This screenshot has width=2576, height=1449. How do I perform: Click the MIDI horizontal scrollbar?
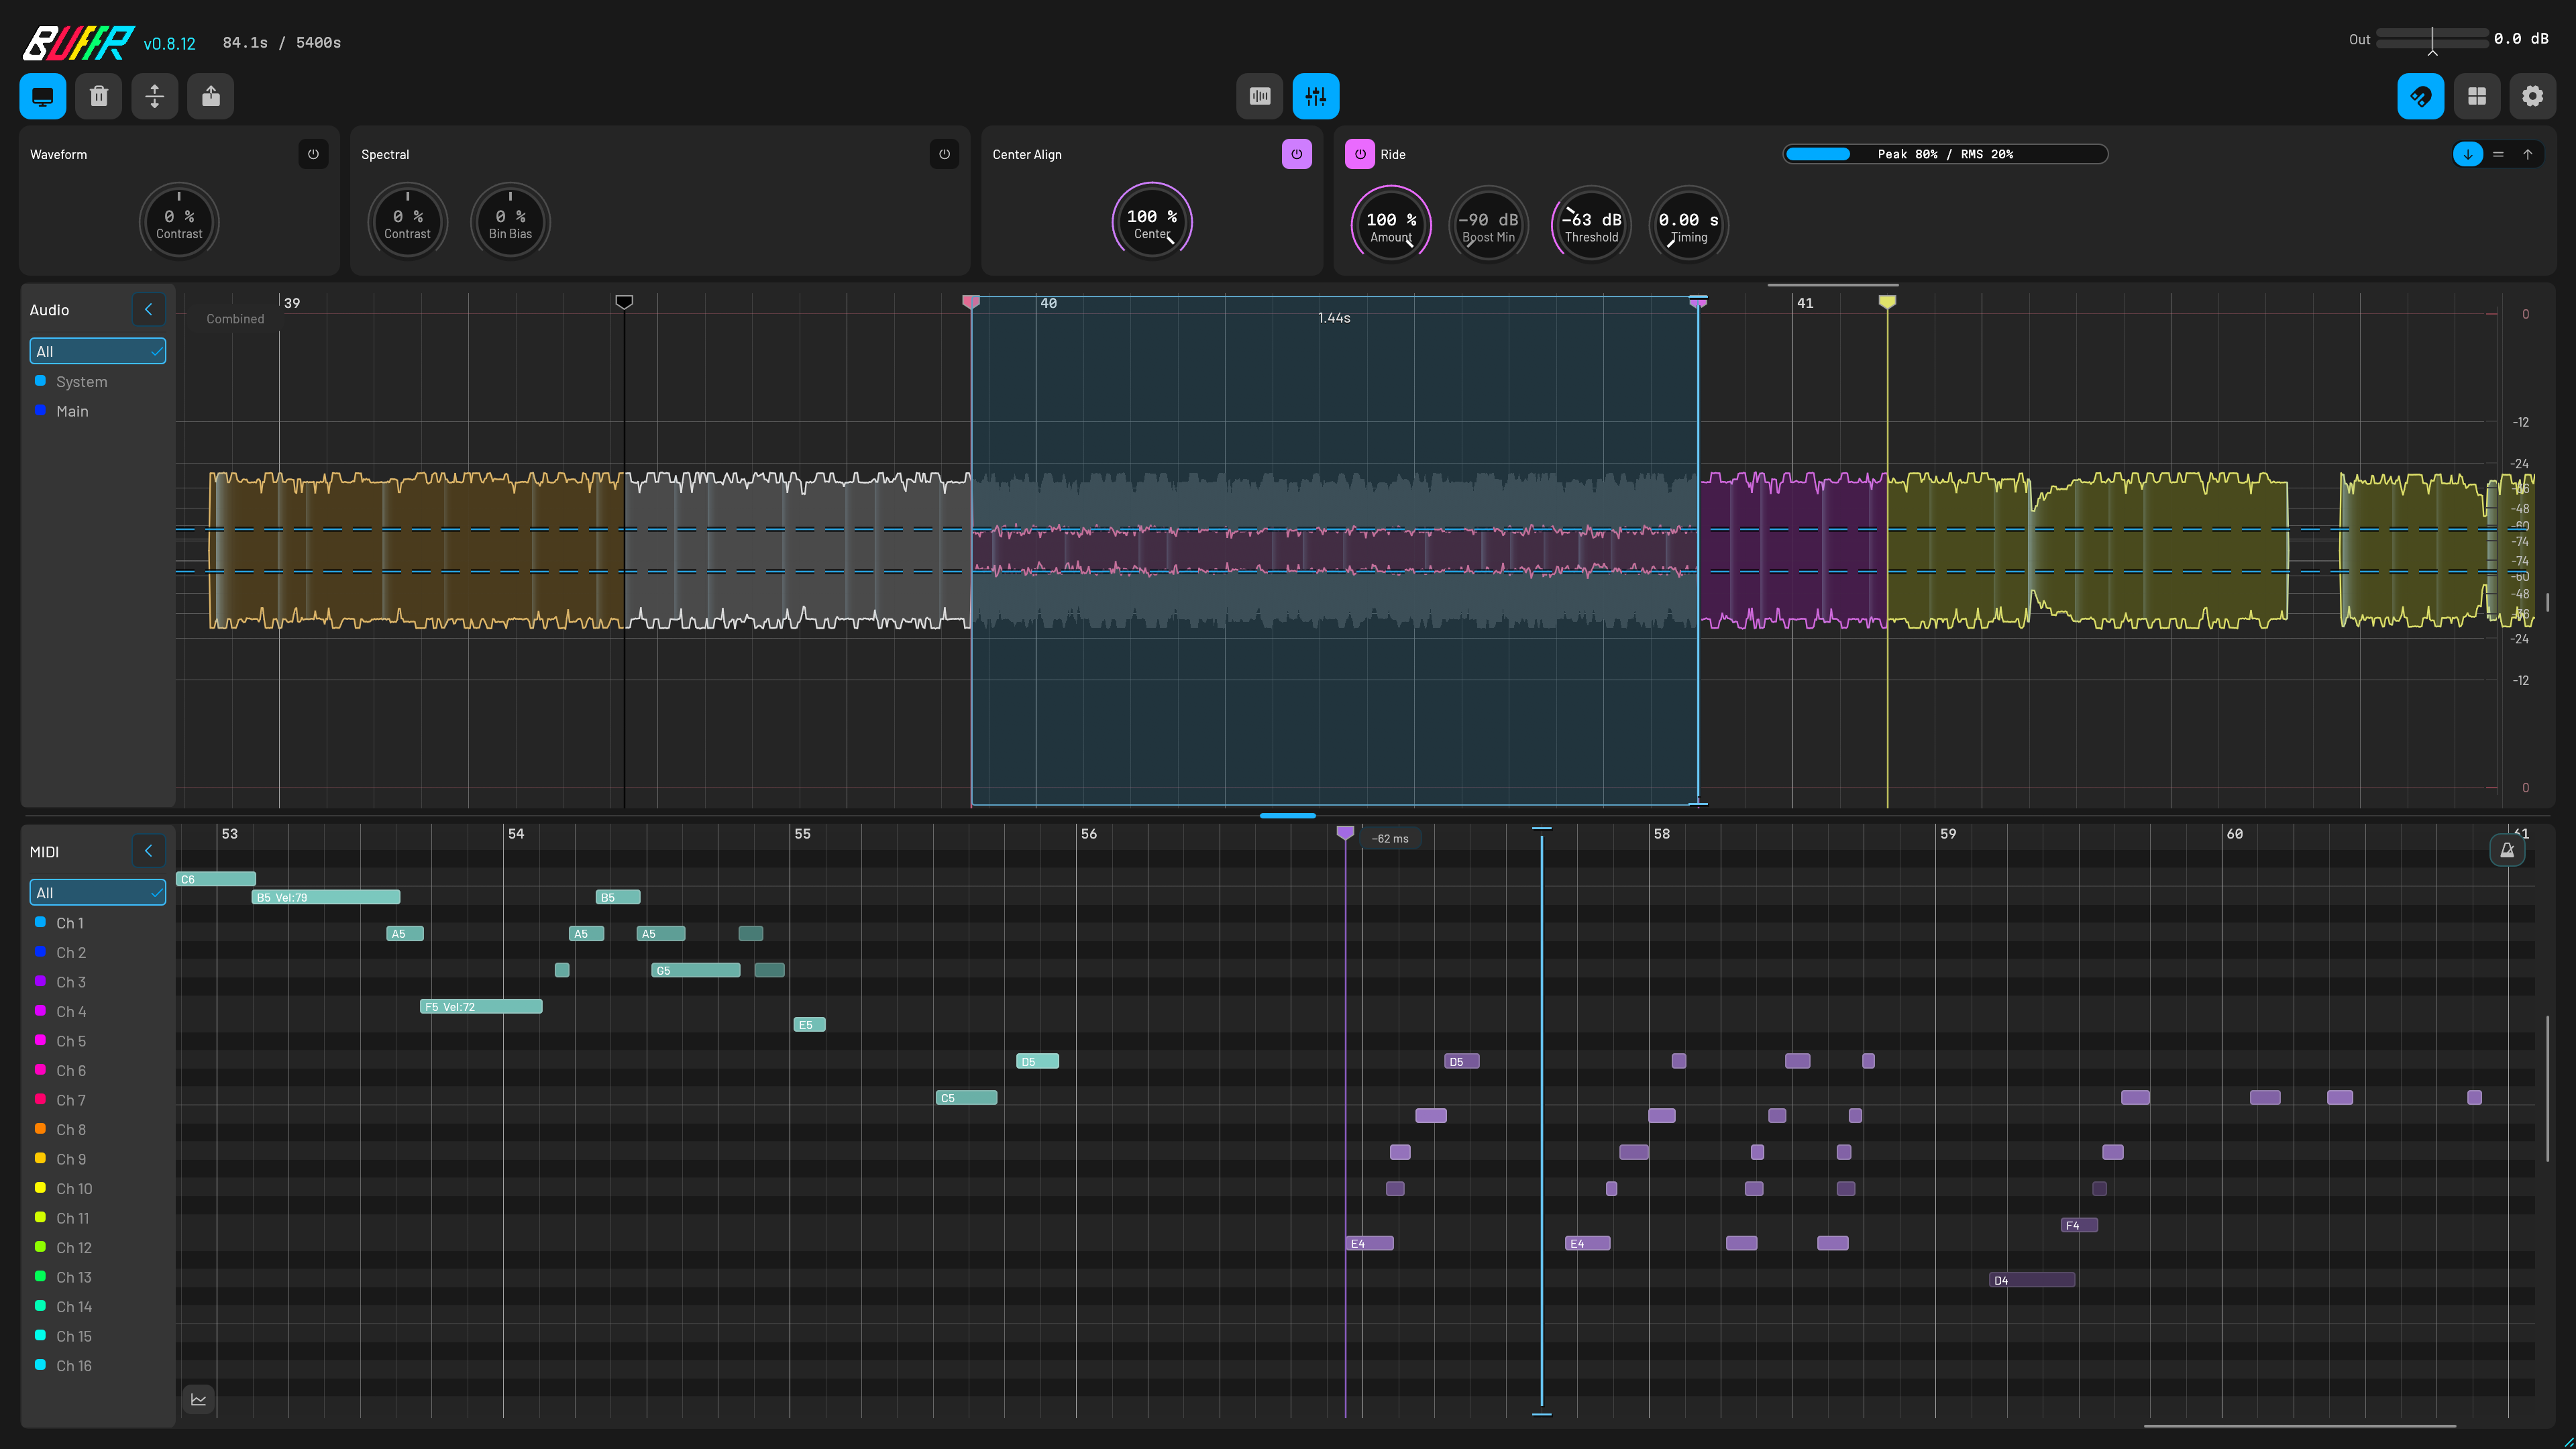pos(2300,1426)
